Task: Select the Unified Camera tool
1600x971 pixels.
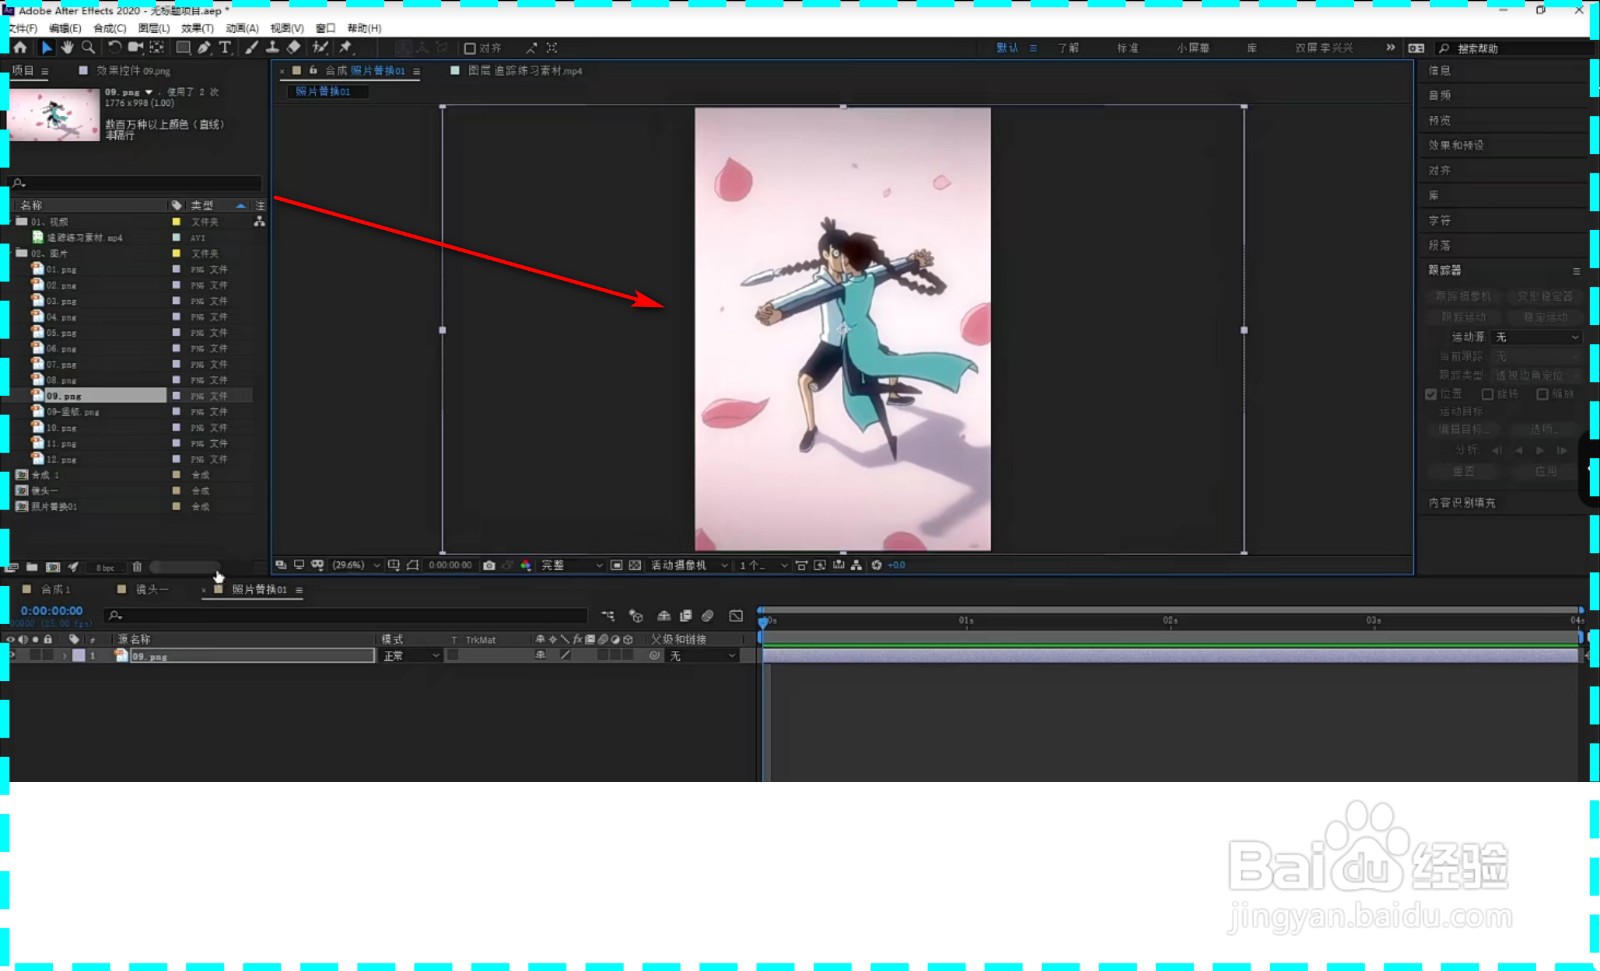Action: [x=135, y=47]
